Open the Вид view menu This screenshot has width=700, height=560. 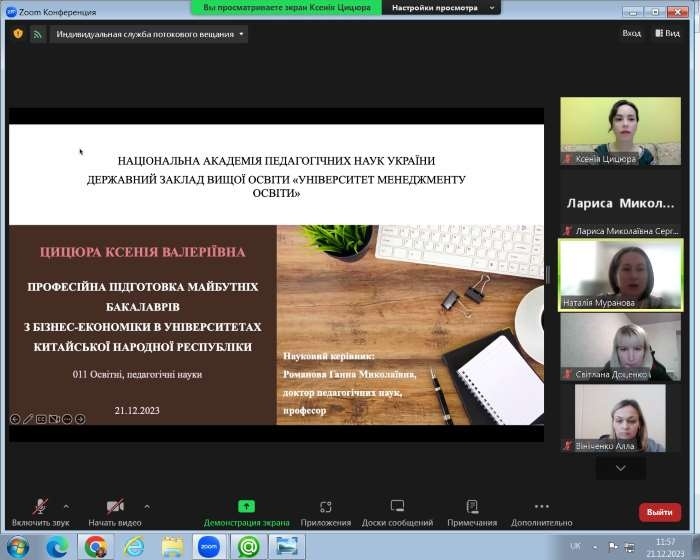click(667, 33)
